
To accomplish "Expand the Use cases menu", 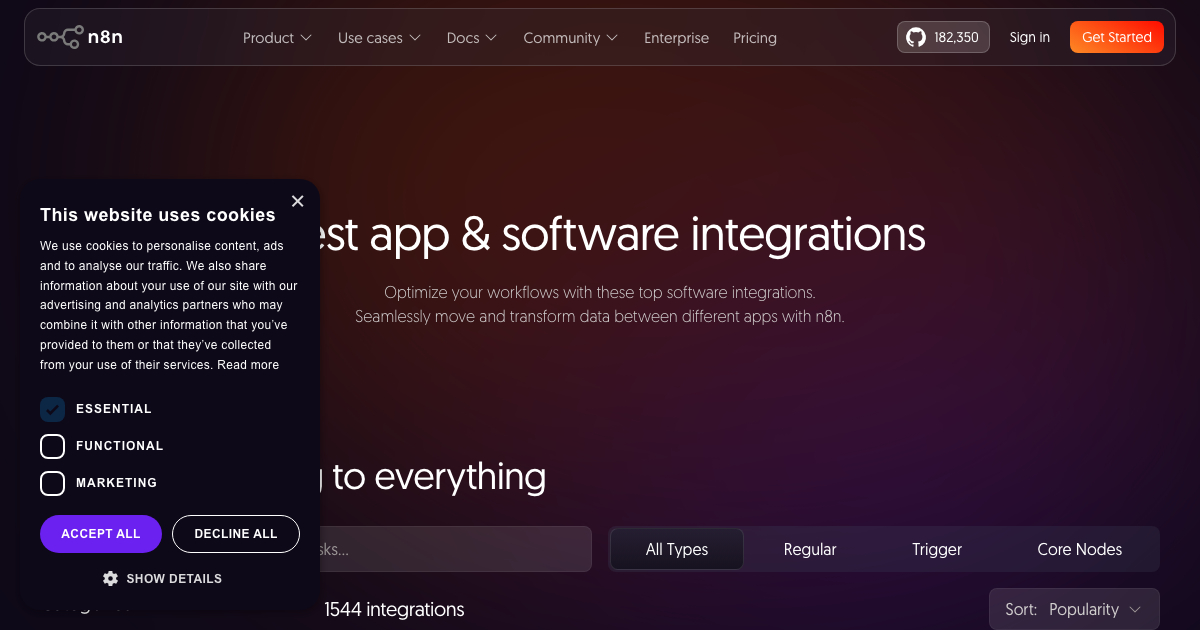I will [x=379, y=38].
